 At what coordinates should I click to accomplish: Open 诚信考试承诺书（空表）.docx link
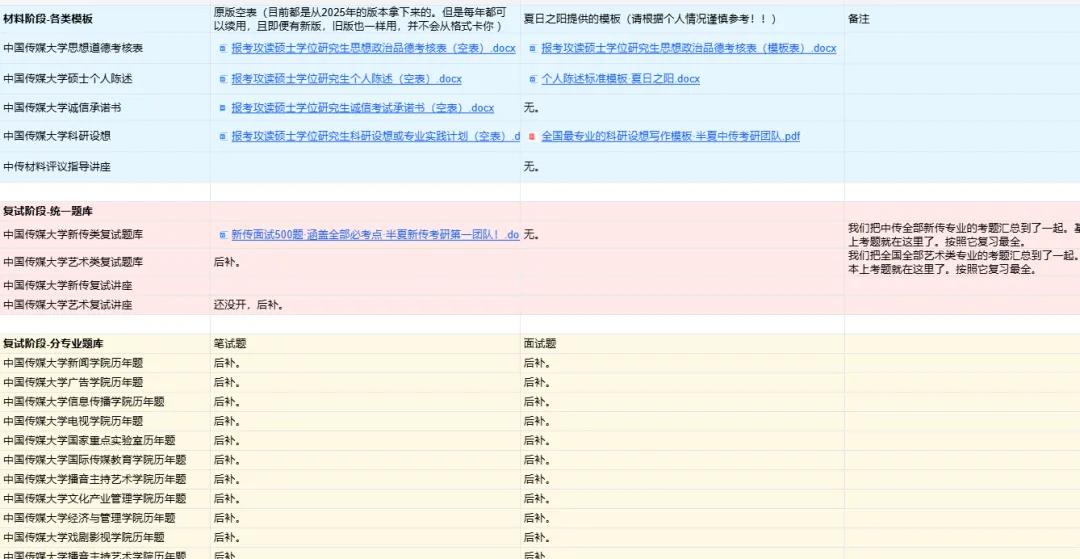[x=362, y=108]
